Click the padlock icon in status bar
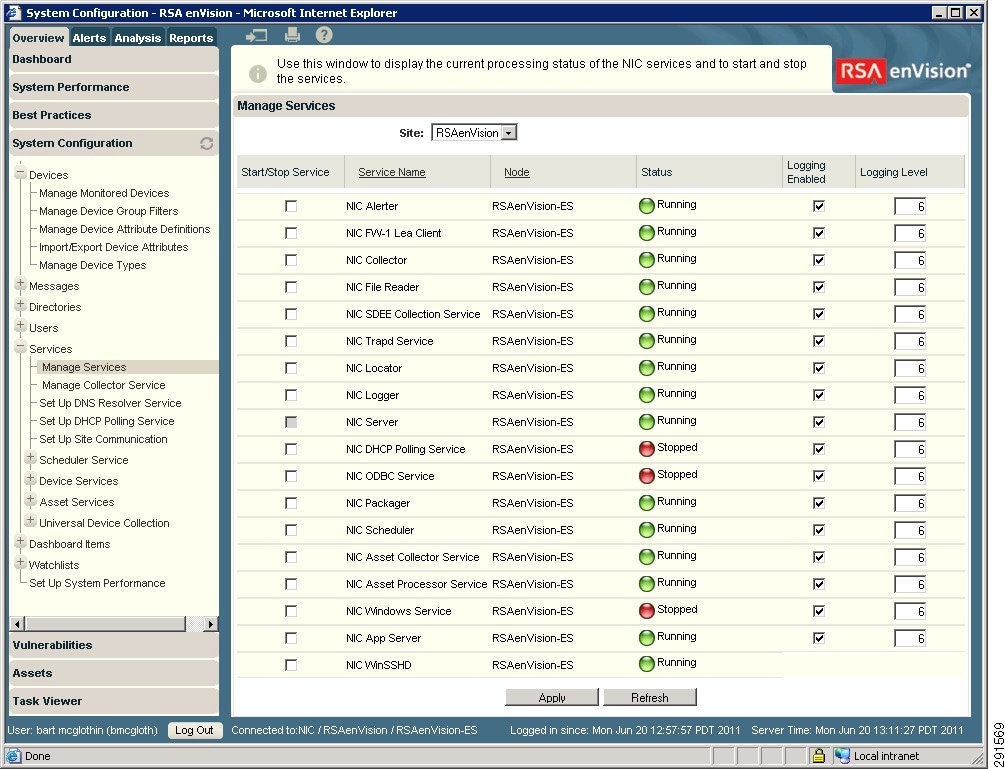This screenshot has height=769, width=1005. coord(818,756)
